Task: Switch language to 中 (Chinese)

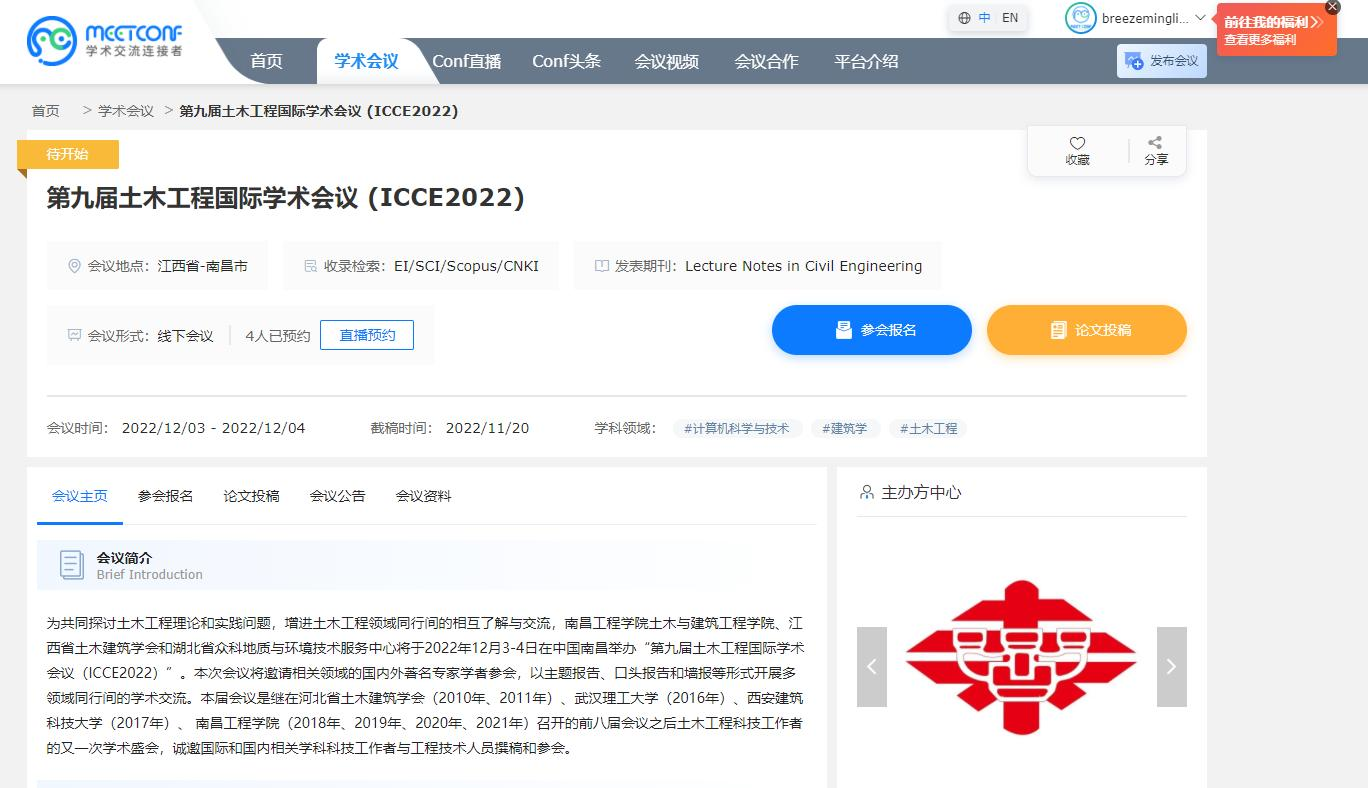Action: click(x=985, y=18)
